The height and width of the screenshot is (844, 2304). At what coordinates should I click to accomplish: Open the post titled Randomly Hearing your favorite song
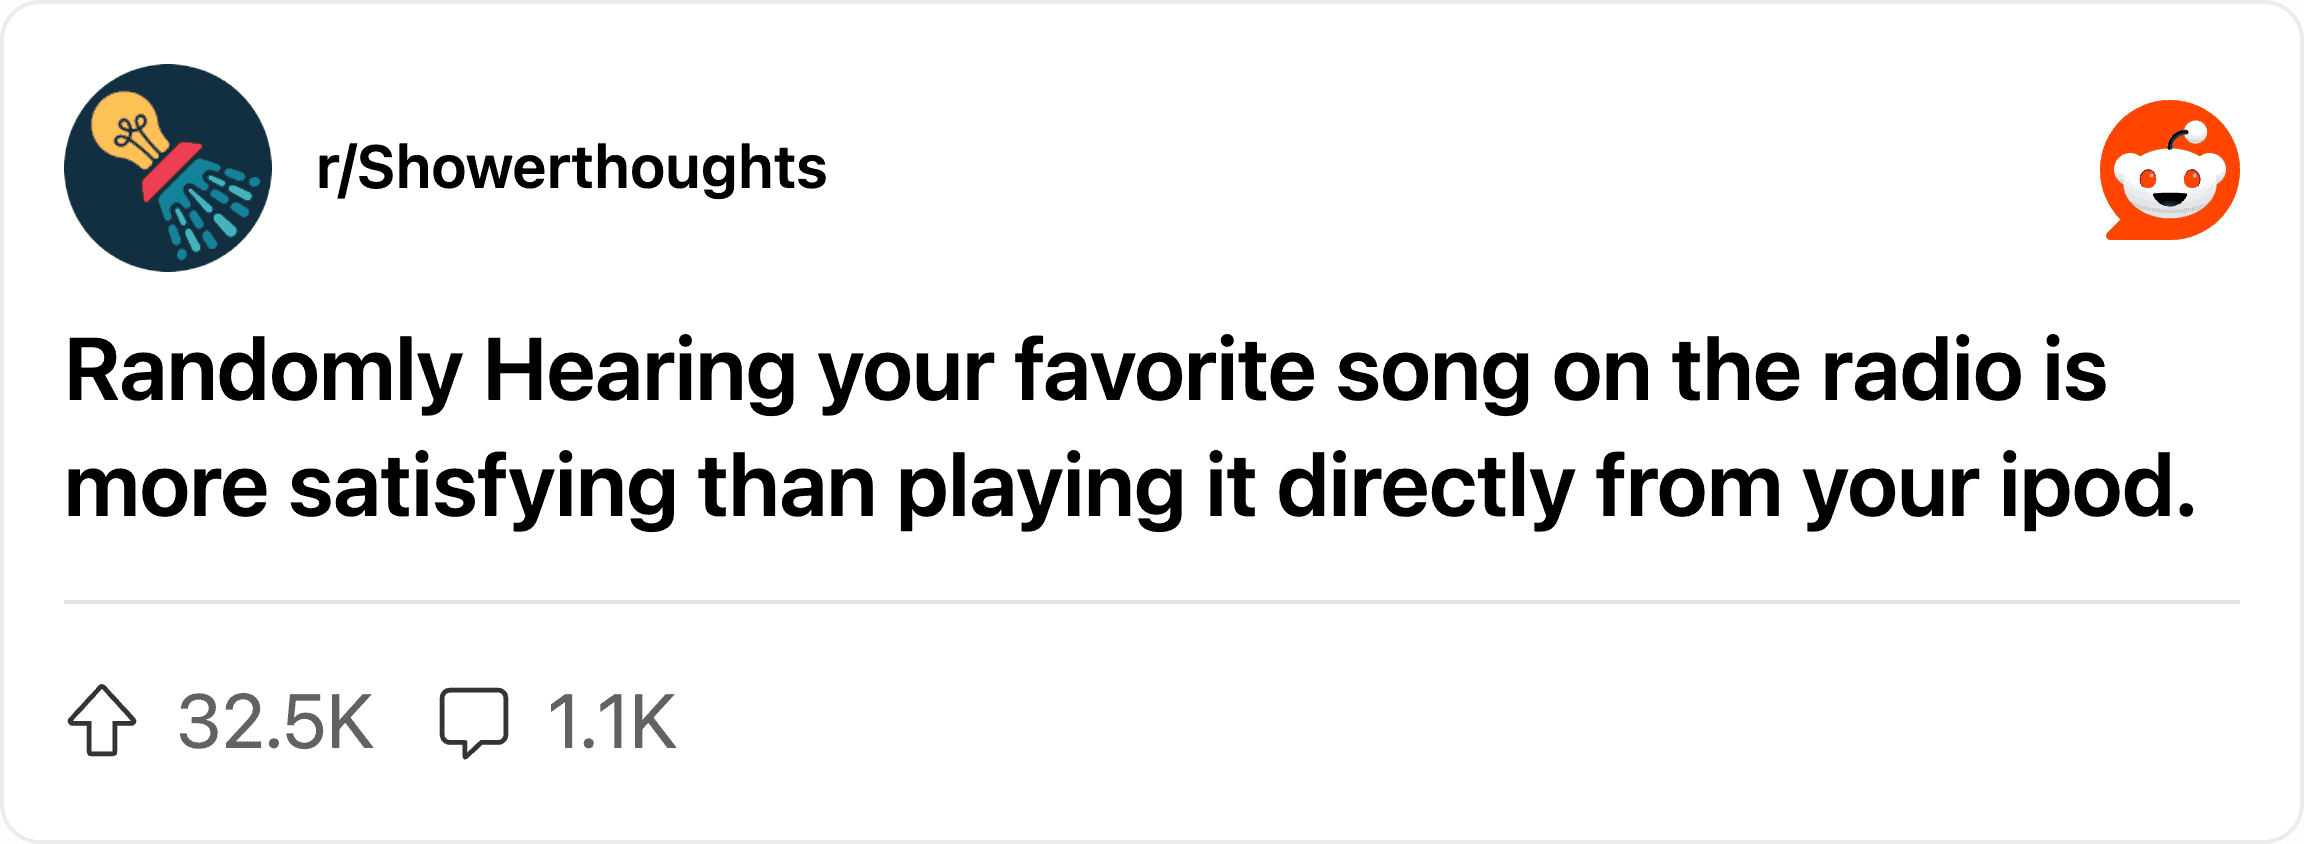click(x=1131, y=429)
